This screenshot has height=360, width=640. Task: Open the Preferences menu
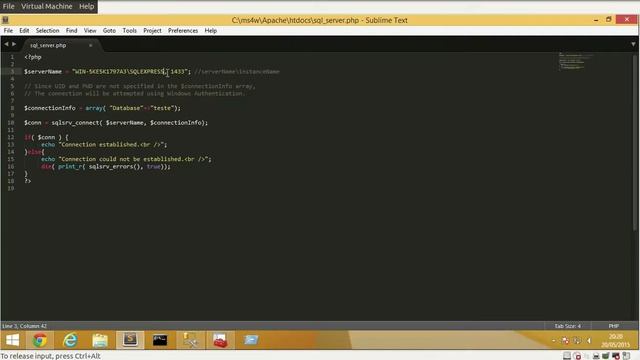tap(183, 31)
